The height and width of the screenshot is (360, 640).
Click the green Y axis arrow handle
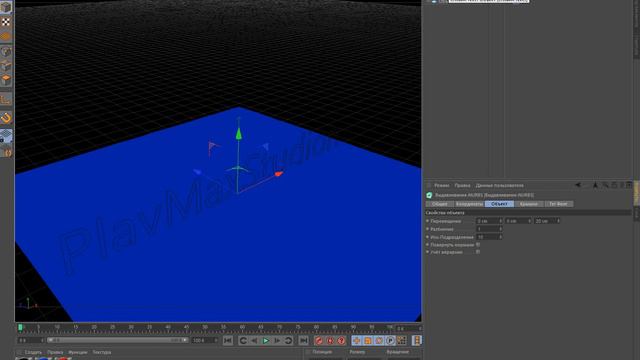[239, 134]
